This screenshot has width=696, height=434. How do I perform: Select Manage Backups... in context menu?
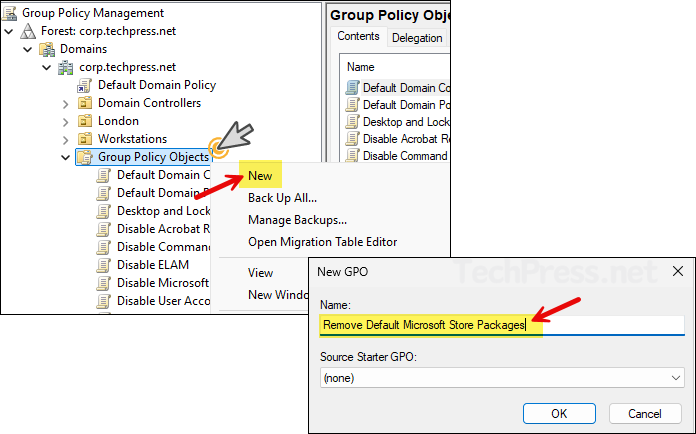(297, 220)
